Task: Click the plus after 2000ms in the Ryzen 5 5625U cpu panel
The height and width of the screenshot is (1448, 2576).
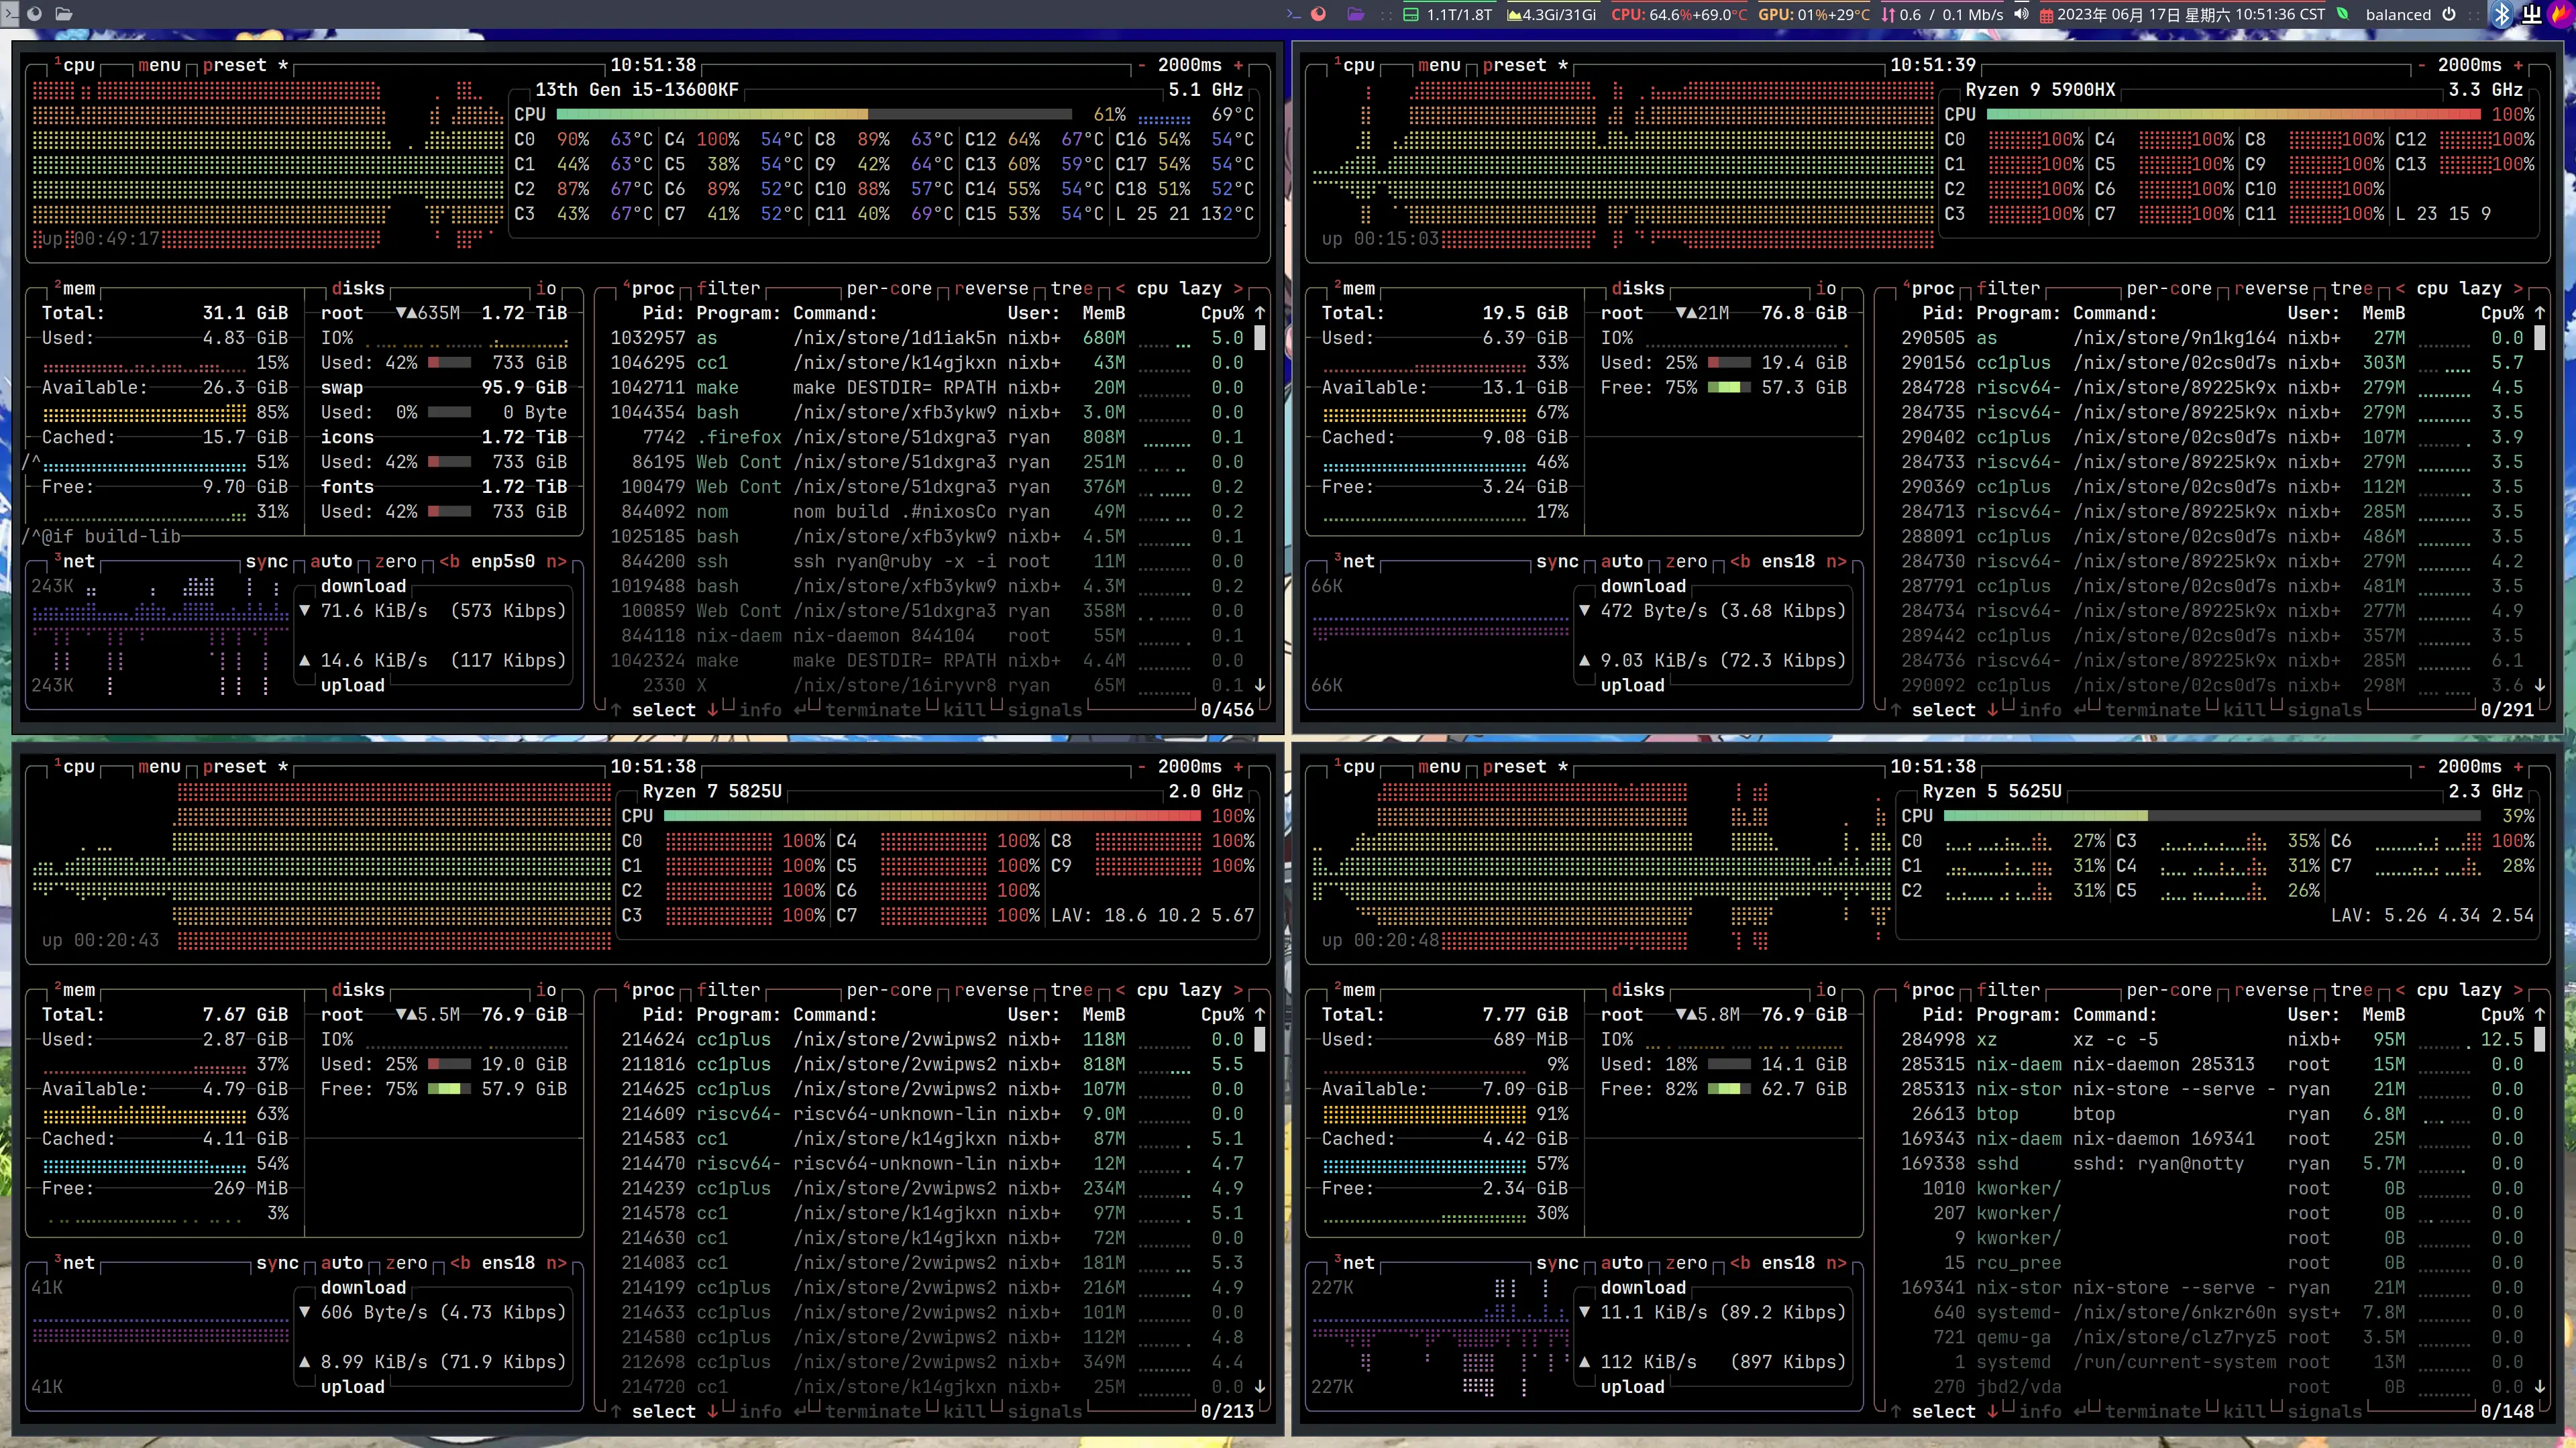Action: coord(2518,767)
